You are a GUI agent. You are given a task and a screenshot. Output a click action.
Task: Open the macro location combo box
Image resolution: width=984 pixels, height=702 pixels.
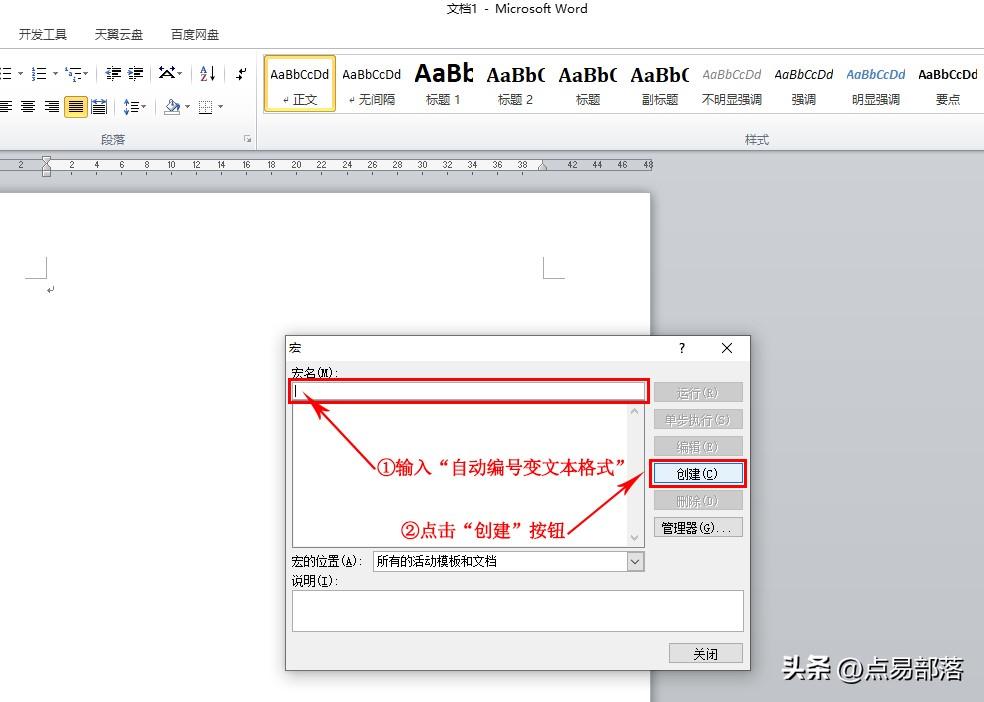508,561
